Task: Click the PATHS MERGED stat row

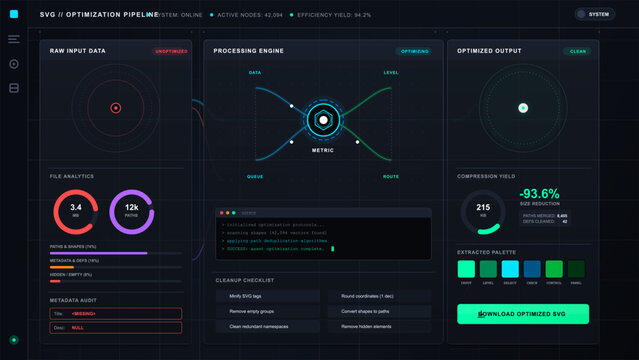Action: tap(545, 216)
